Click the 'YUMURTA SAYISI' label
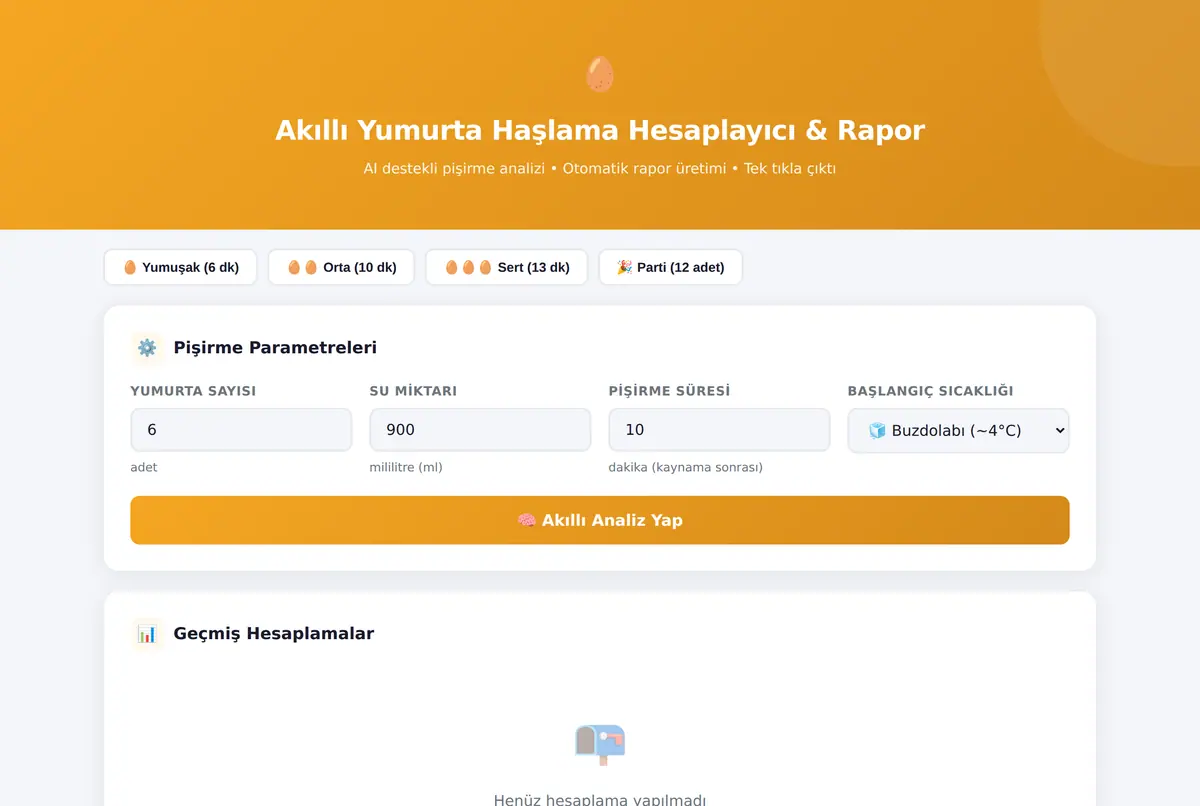The height and width of the screenshot is (806, 1200). (x=193, y=391)
